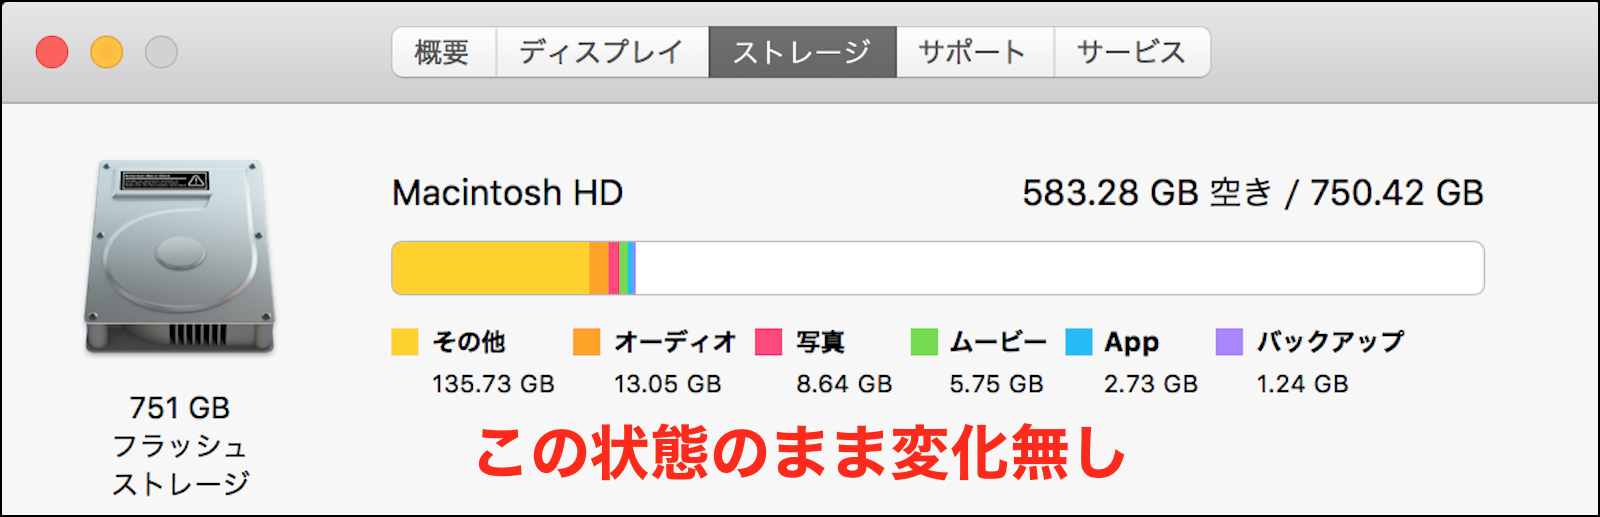
Task: Close the window with the red button
Action: click(52, 52)
